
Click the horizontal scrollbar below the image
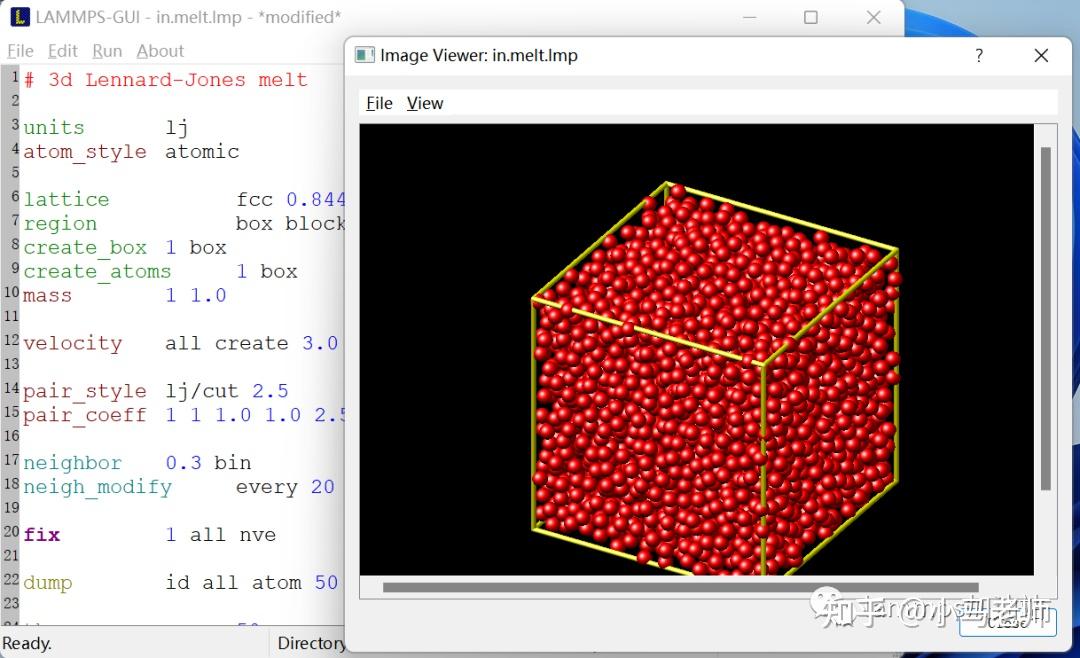681,587
